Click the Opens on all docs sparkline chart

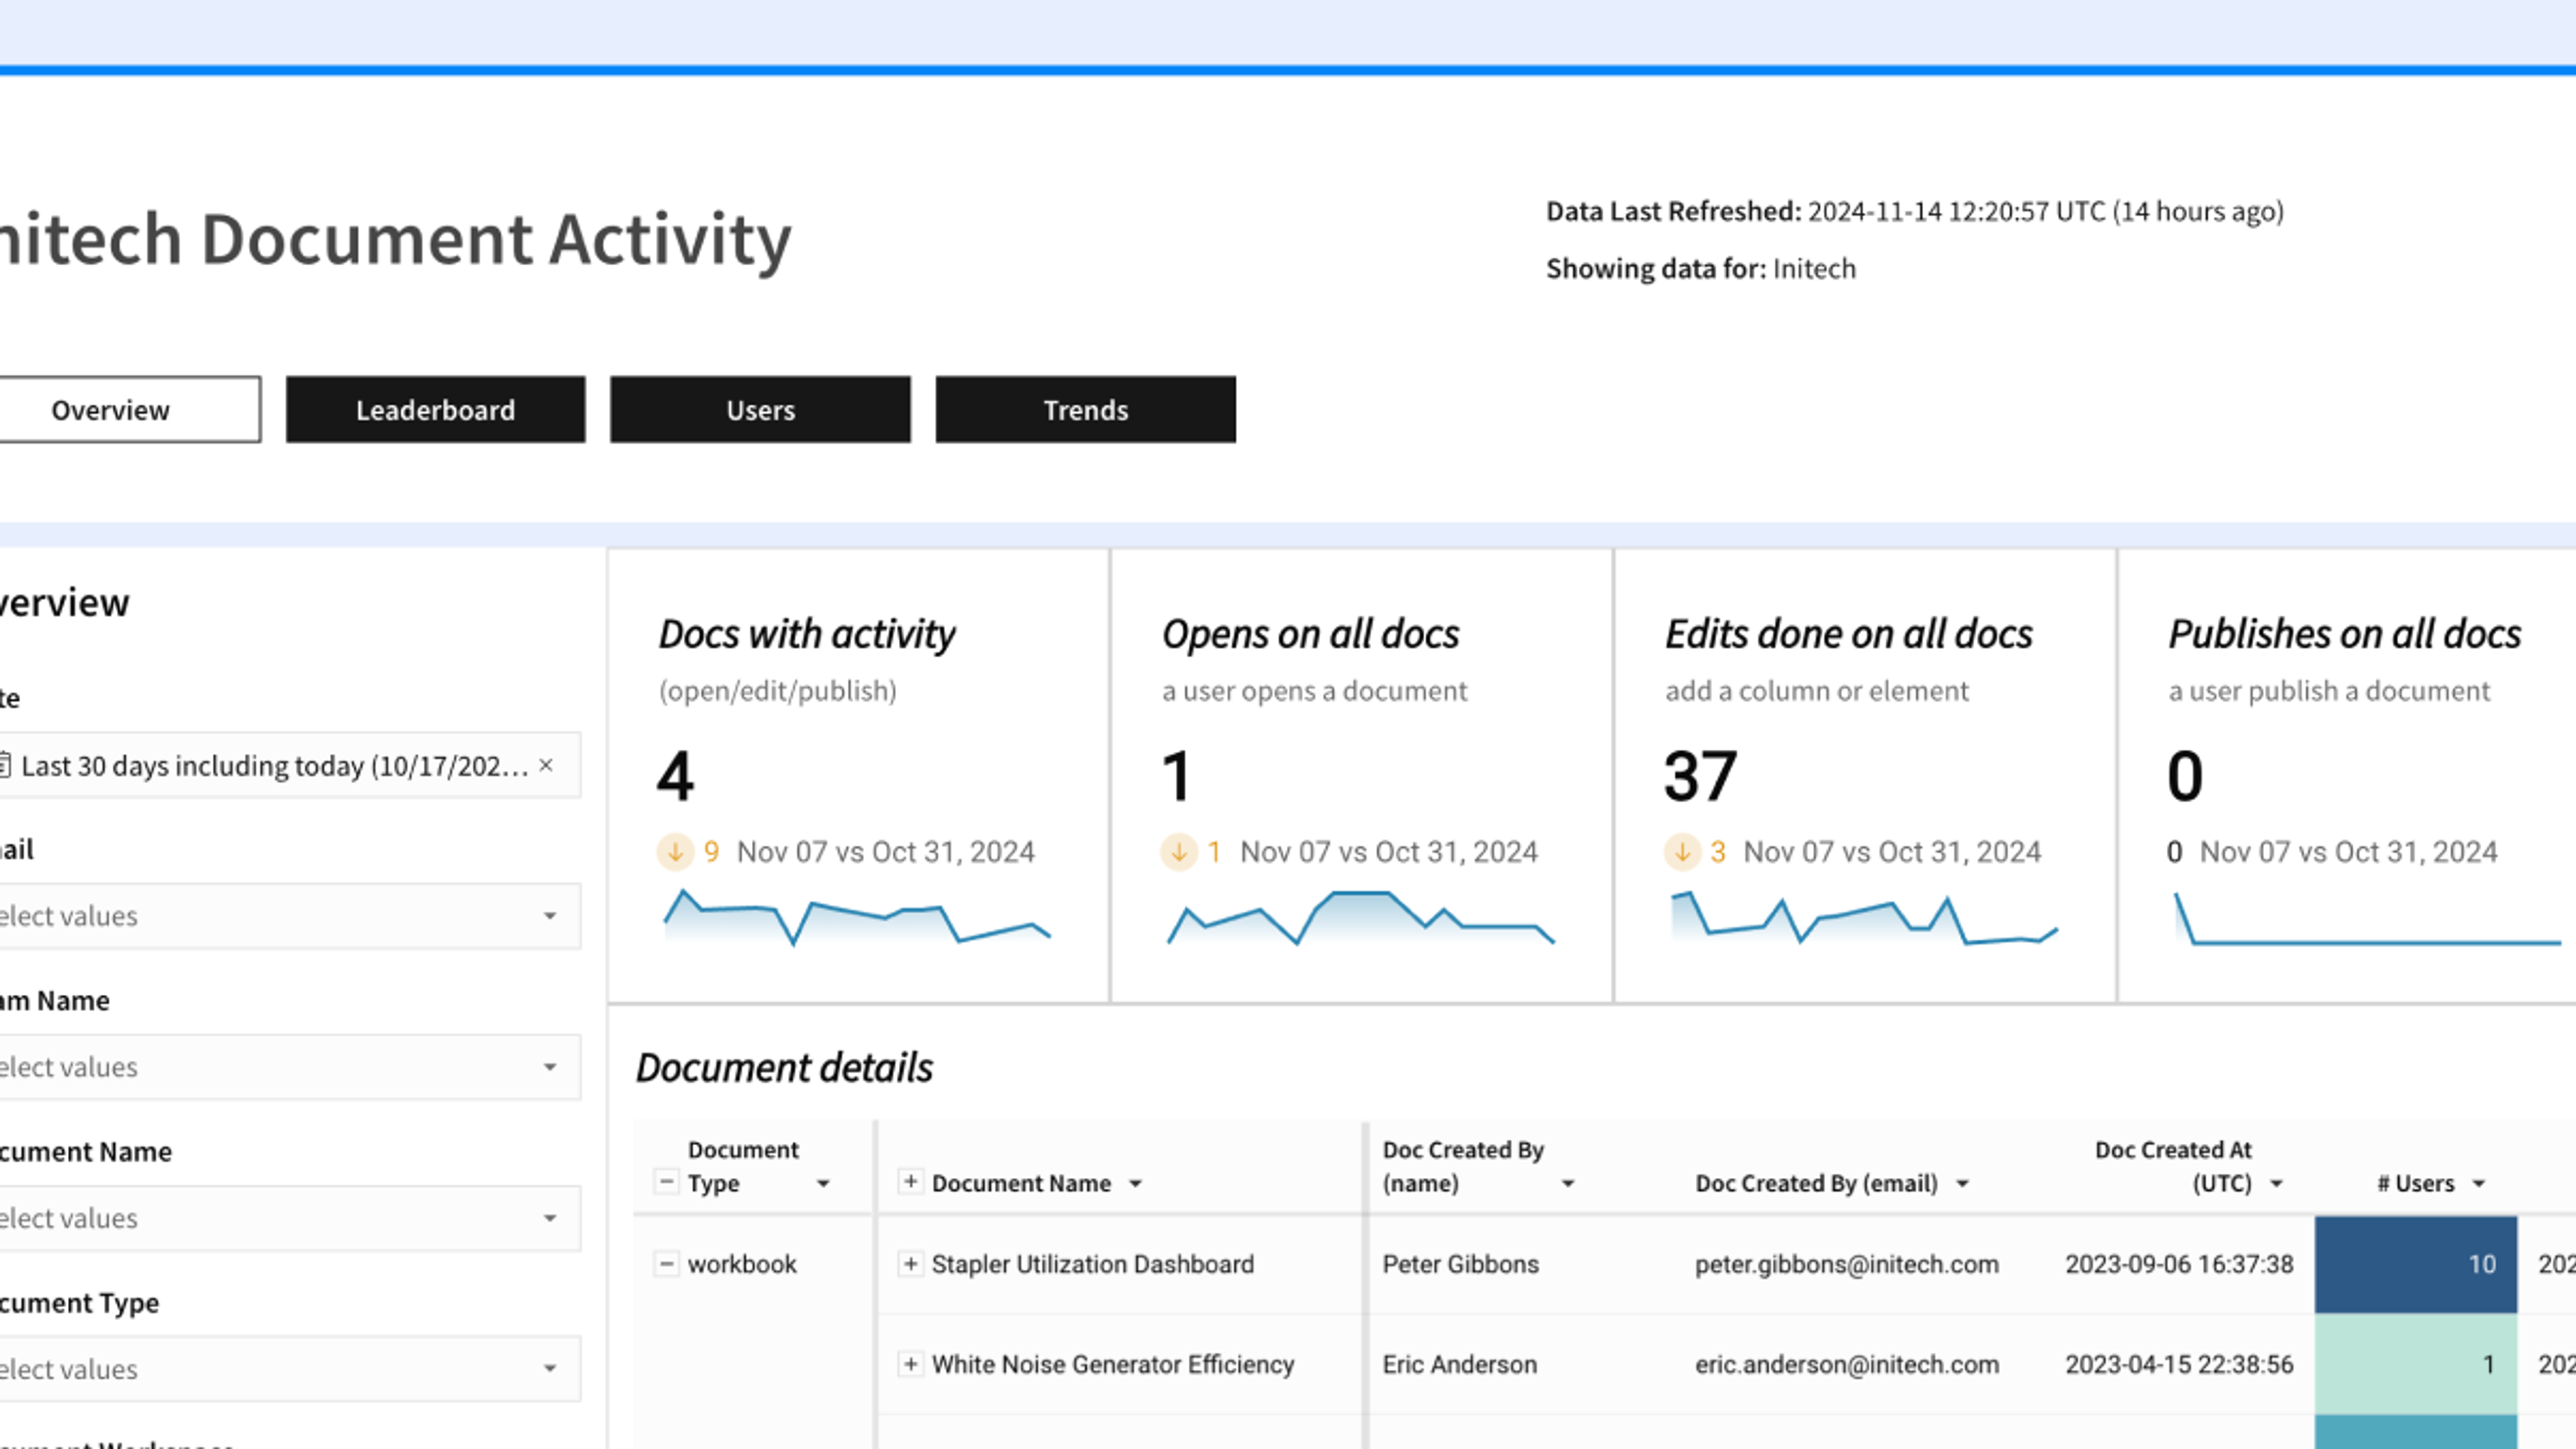pos(1361,917)
